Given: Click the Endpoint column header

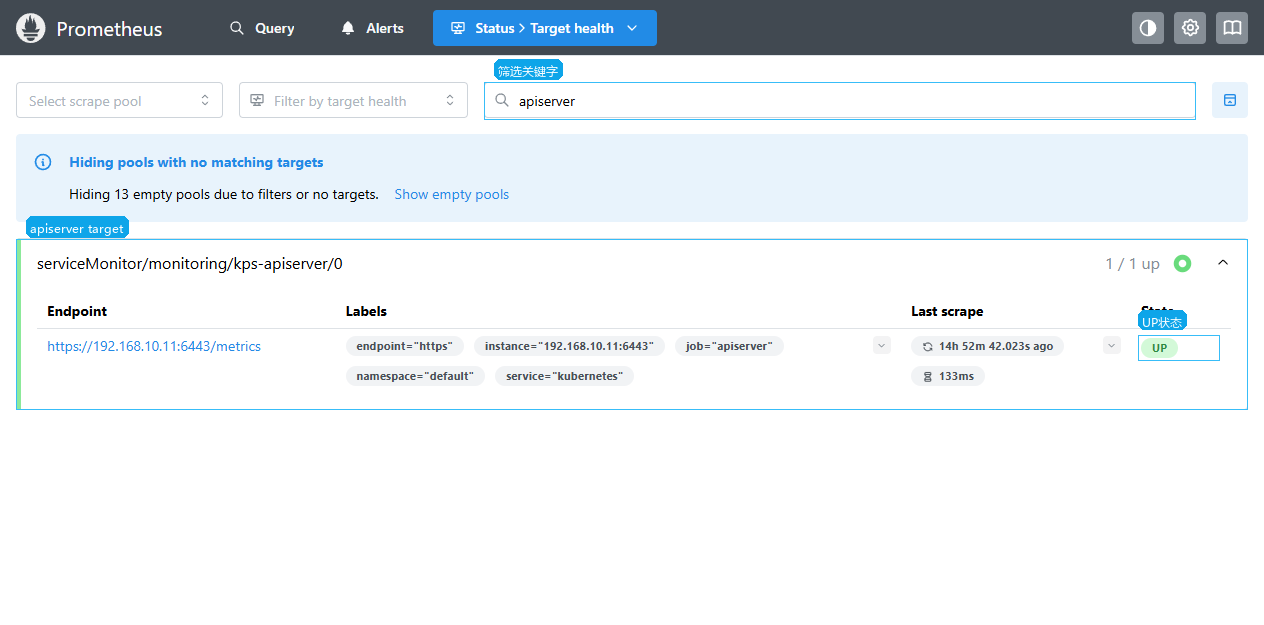Looking at the screenshot, I should point(77,311).
